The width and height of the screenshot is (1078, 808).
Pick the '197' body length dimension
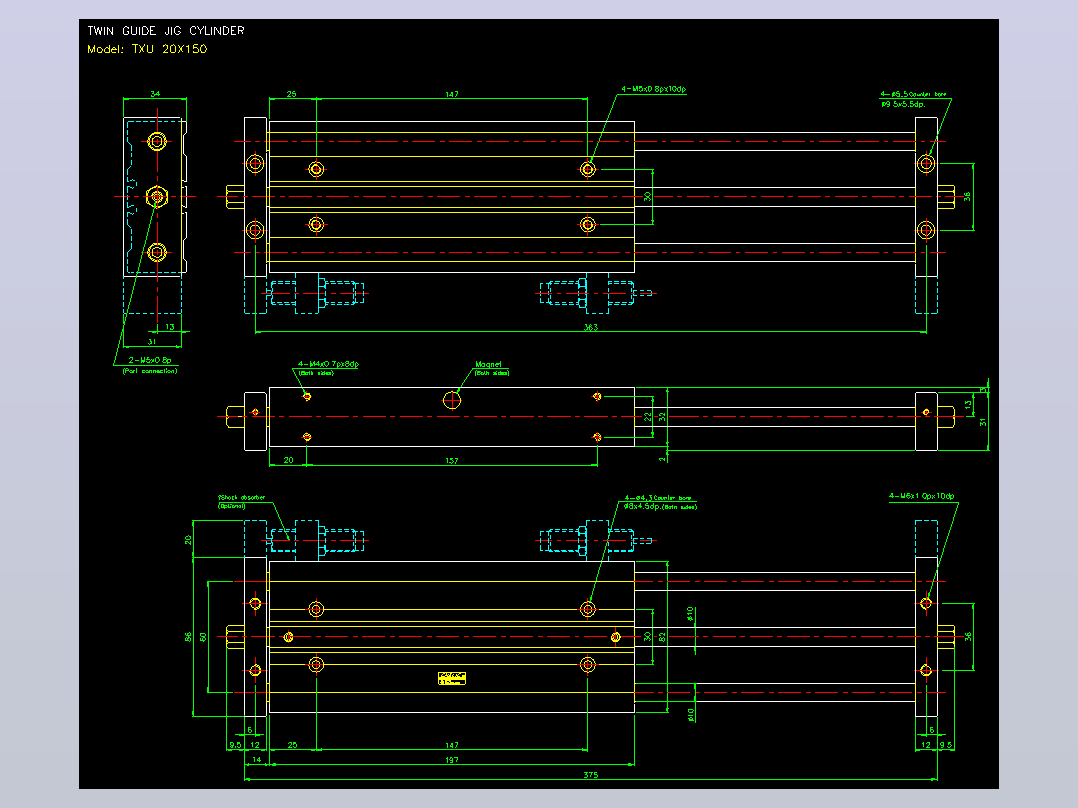coord(452,760)
